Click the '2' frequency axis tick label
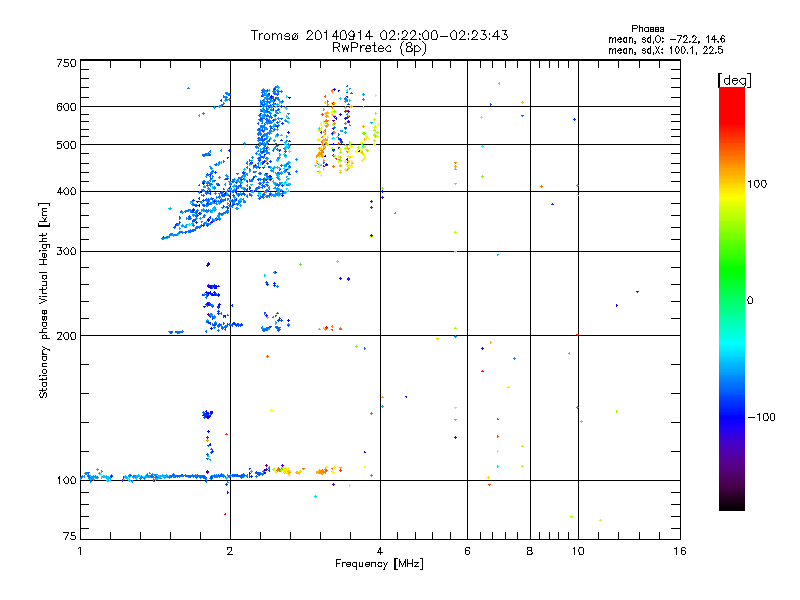Viewport: 800px width, 600px height. (x=230, y=551)
